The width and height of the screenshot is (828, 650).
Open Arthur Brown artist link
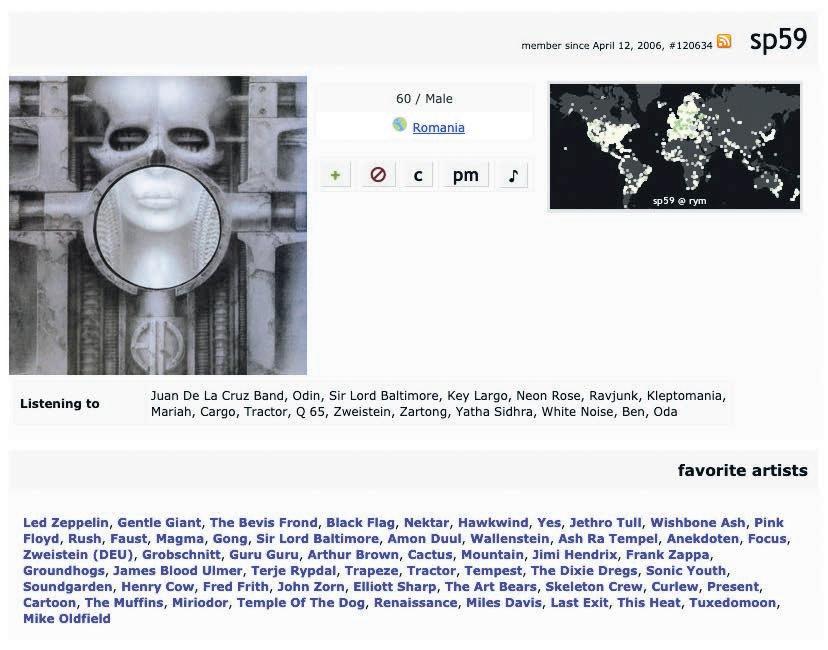(x=353, y=555)
